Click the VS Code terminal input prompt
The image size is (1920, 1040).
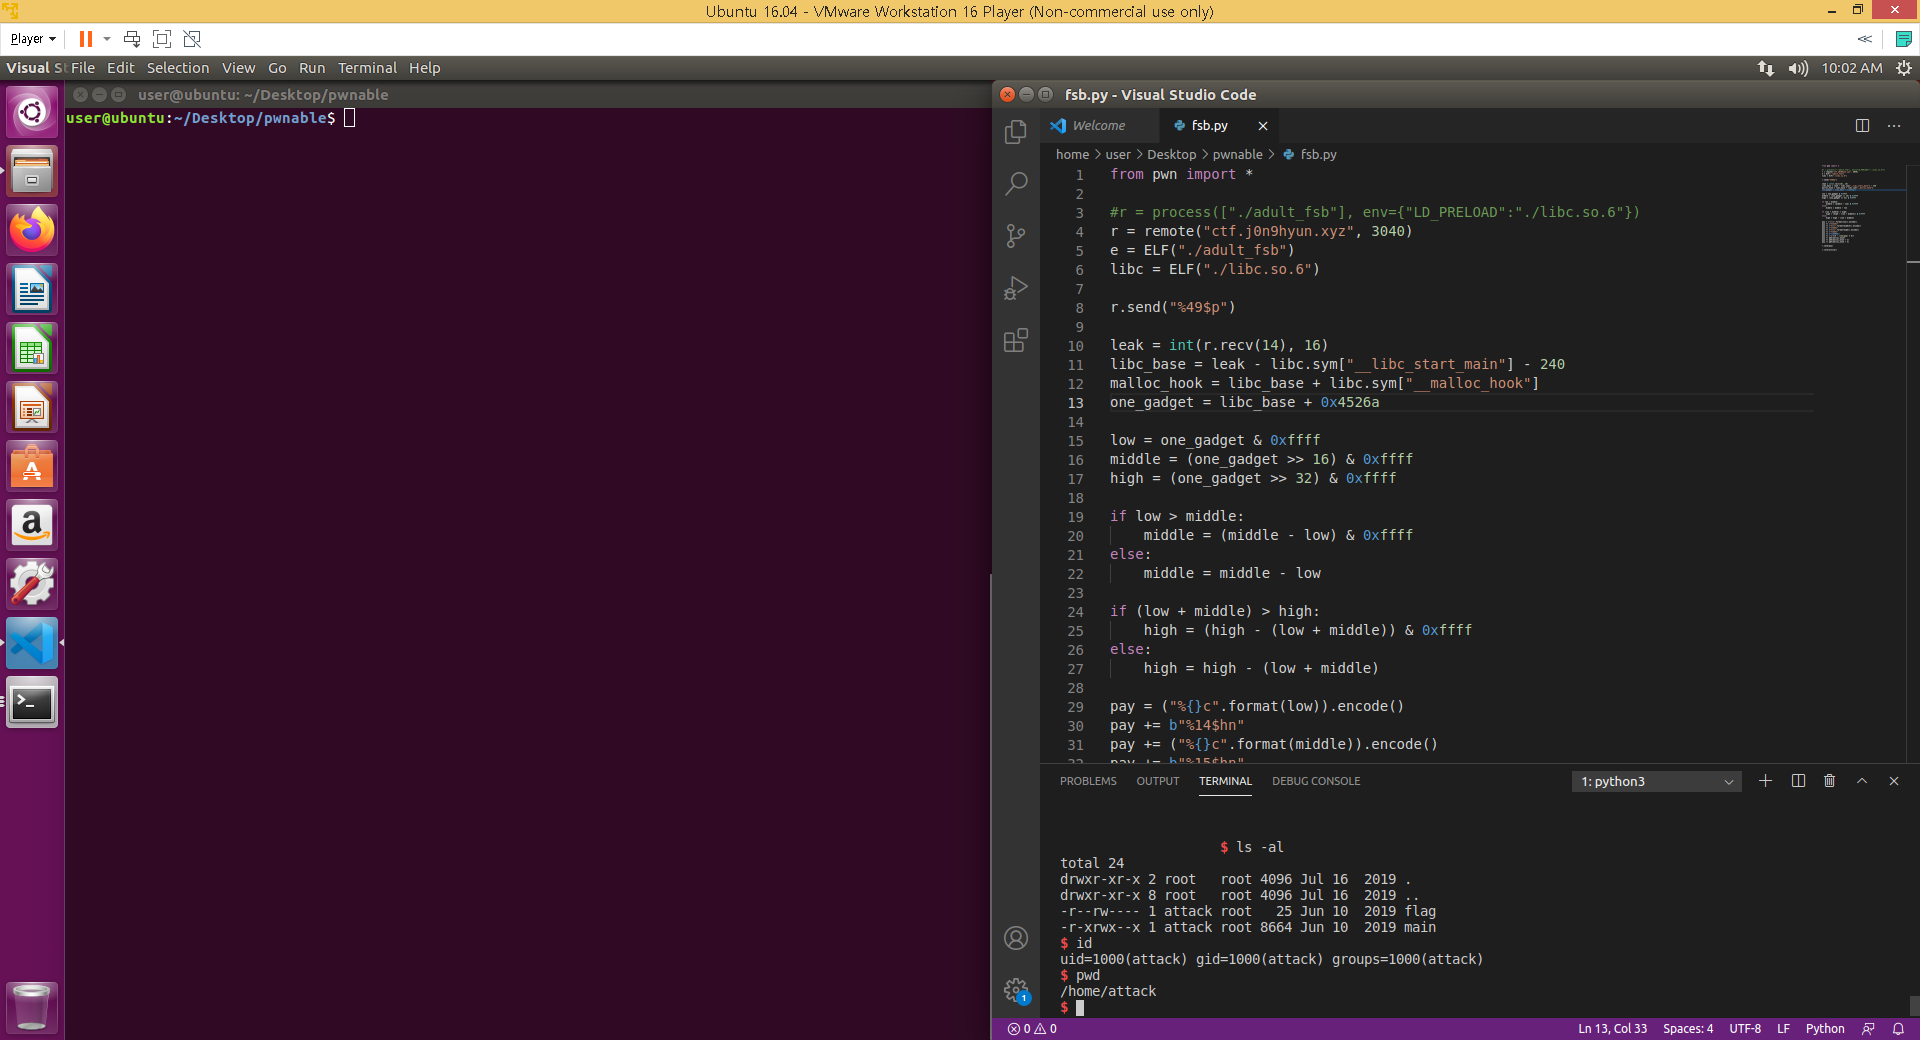click(x=1079, y=1007)
